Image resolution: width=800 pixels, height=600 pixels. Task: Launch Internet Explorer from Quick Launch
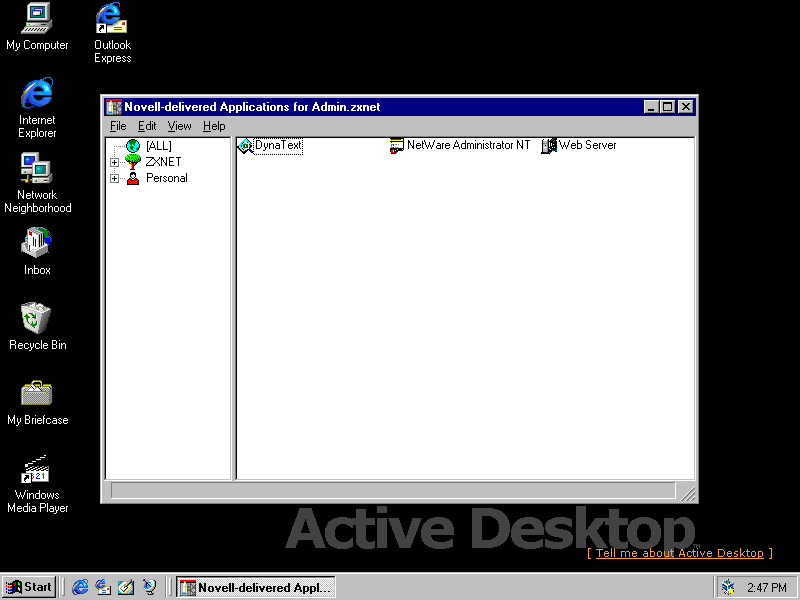[80, 587]
